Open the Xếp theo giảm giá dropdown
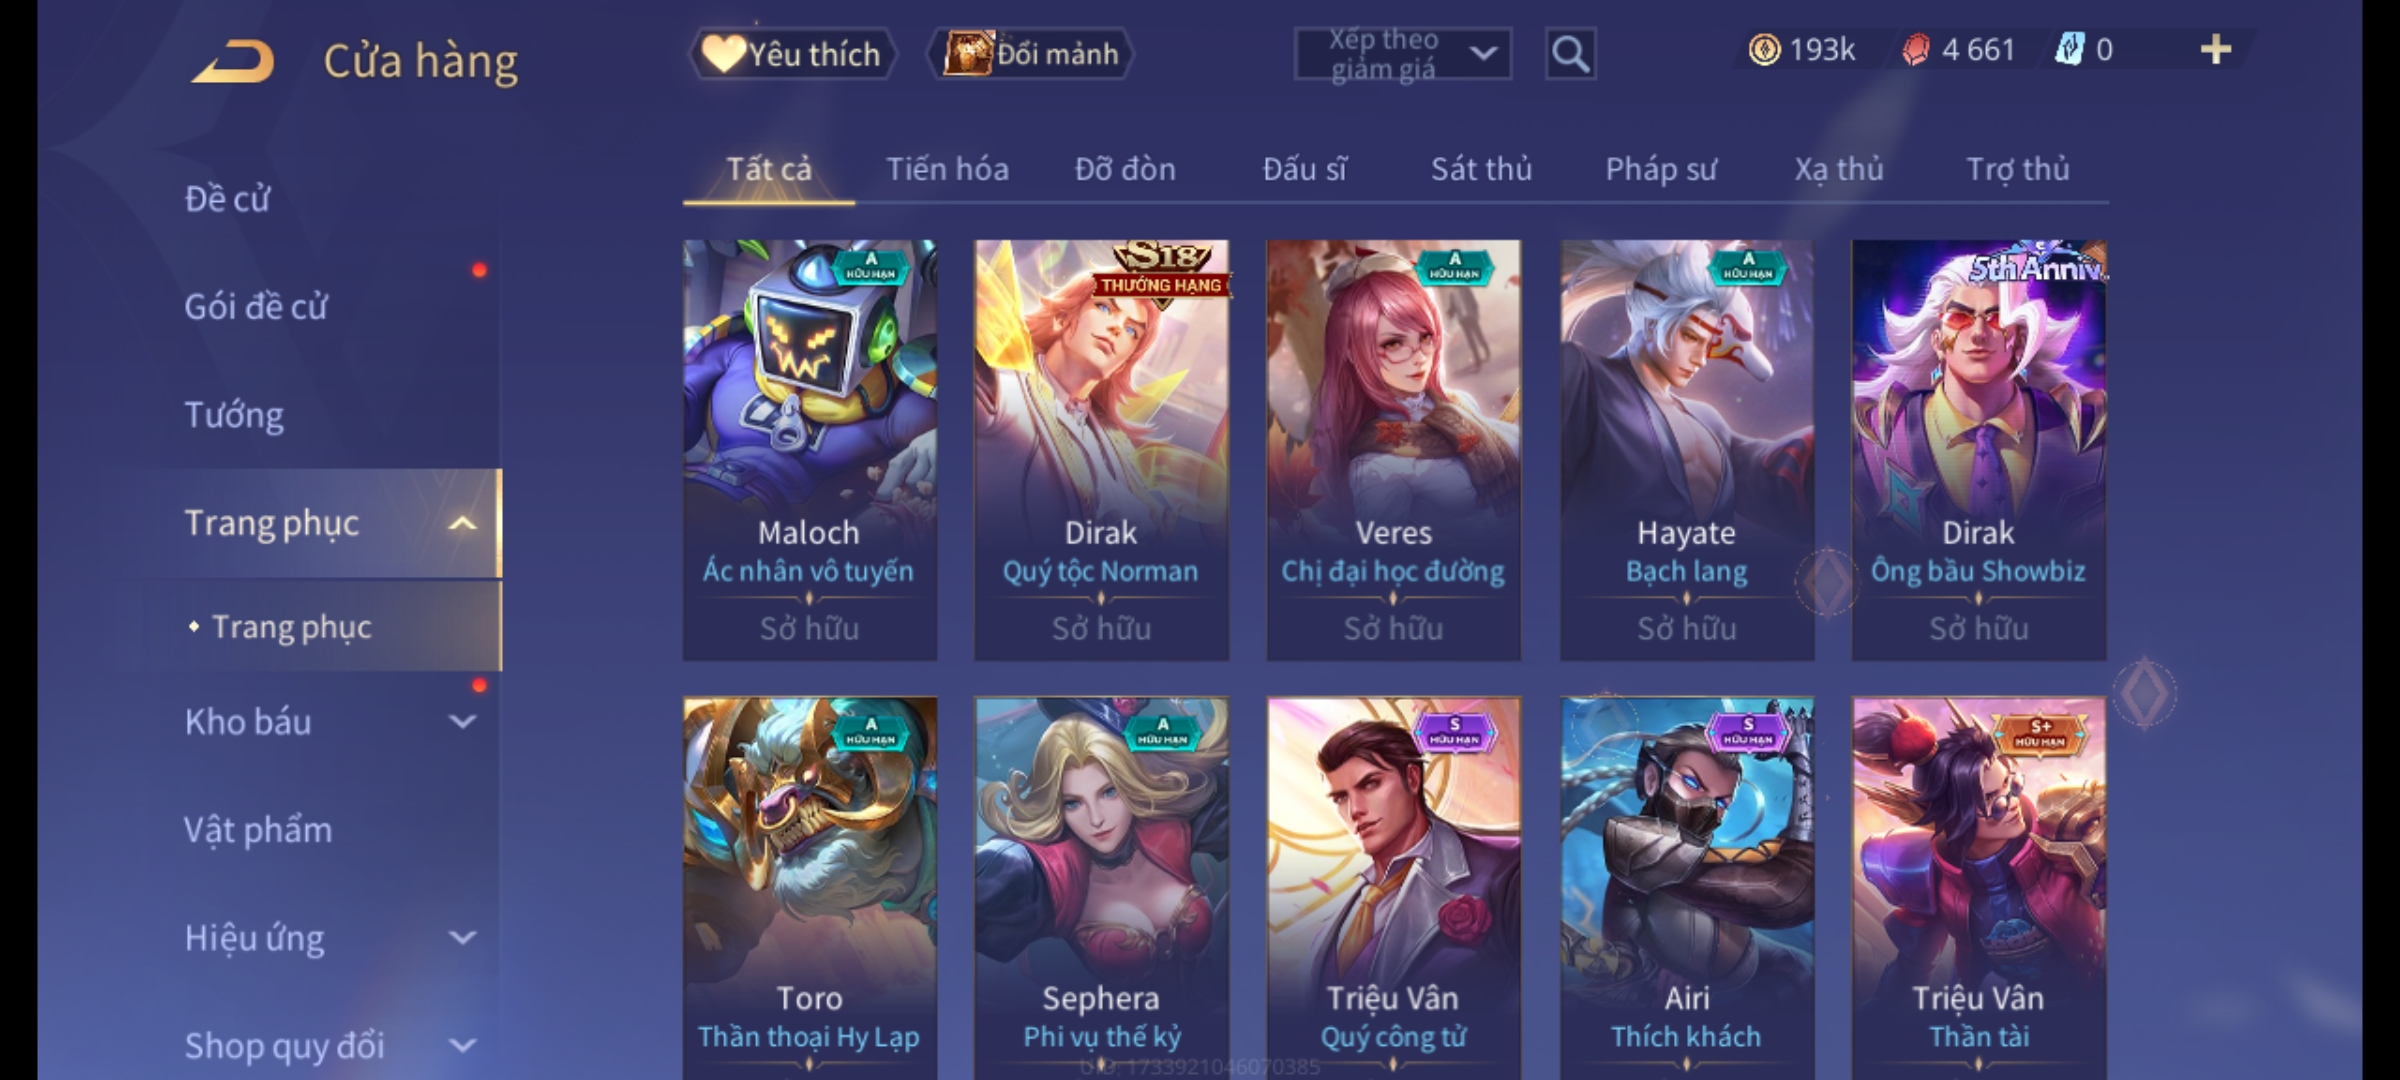This screenshot has width=2400, height=1080. click(1402, 54)
